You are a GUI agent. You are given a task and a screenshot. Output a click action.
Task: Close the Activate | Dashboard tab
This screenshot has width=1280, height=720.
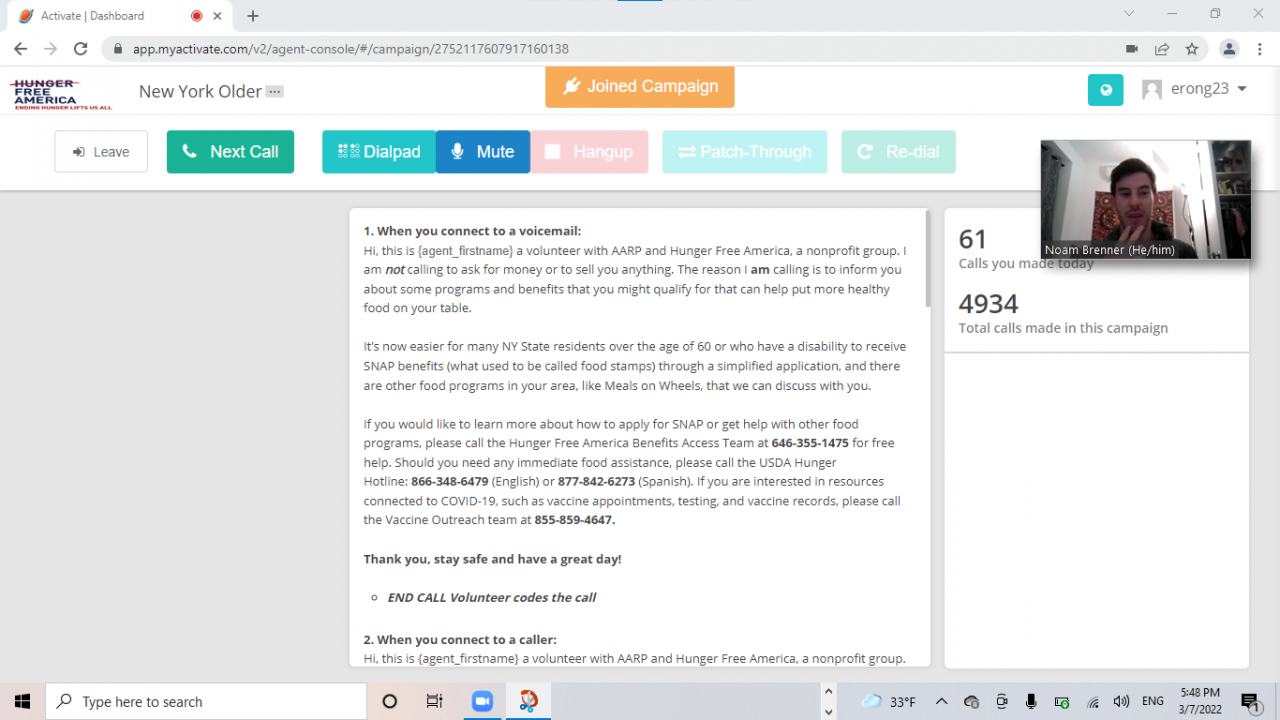[x=217, y=16]
